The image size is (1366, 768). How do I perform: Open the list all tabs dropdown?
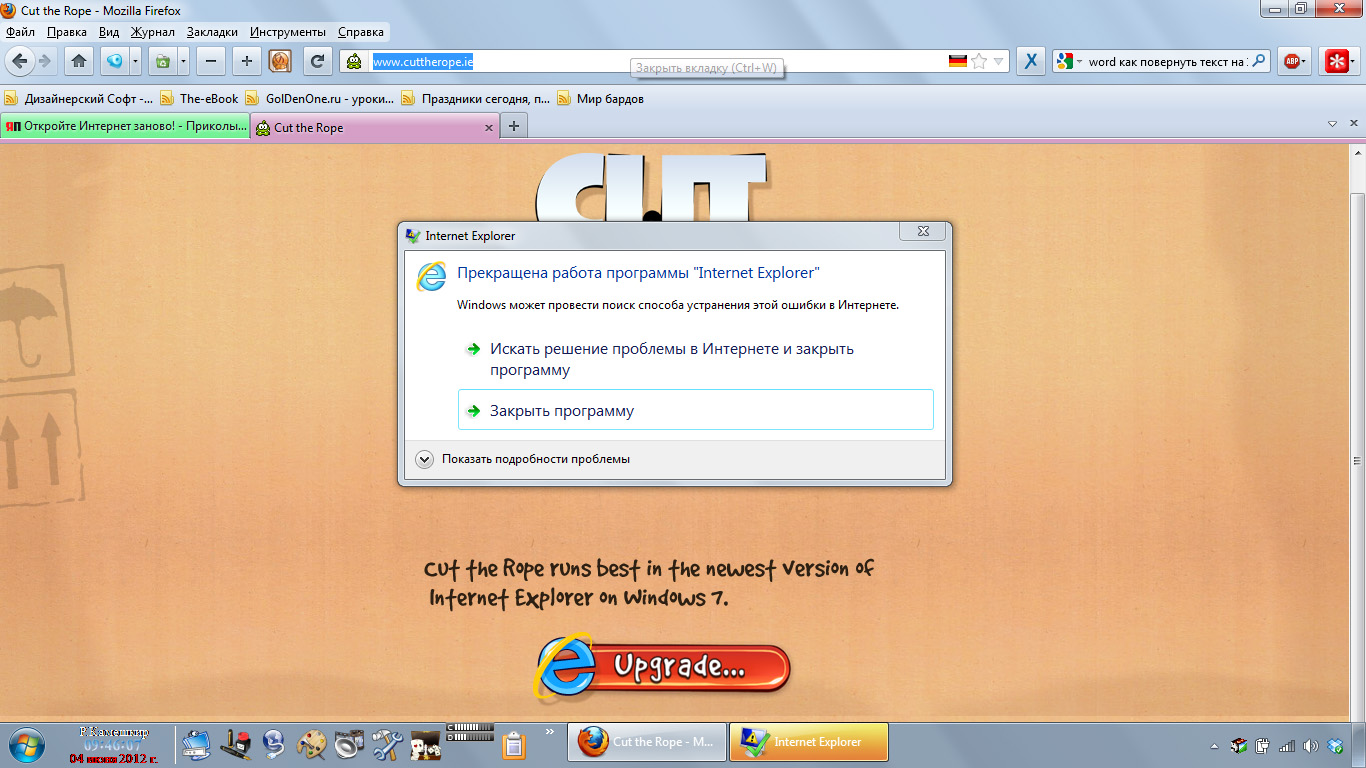point(1332,125)
